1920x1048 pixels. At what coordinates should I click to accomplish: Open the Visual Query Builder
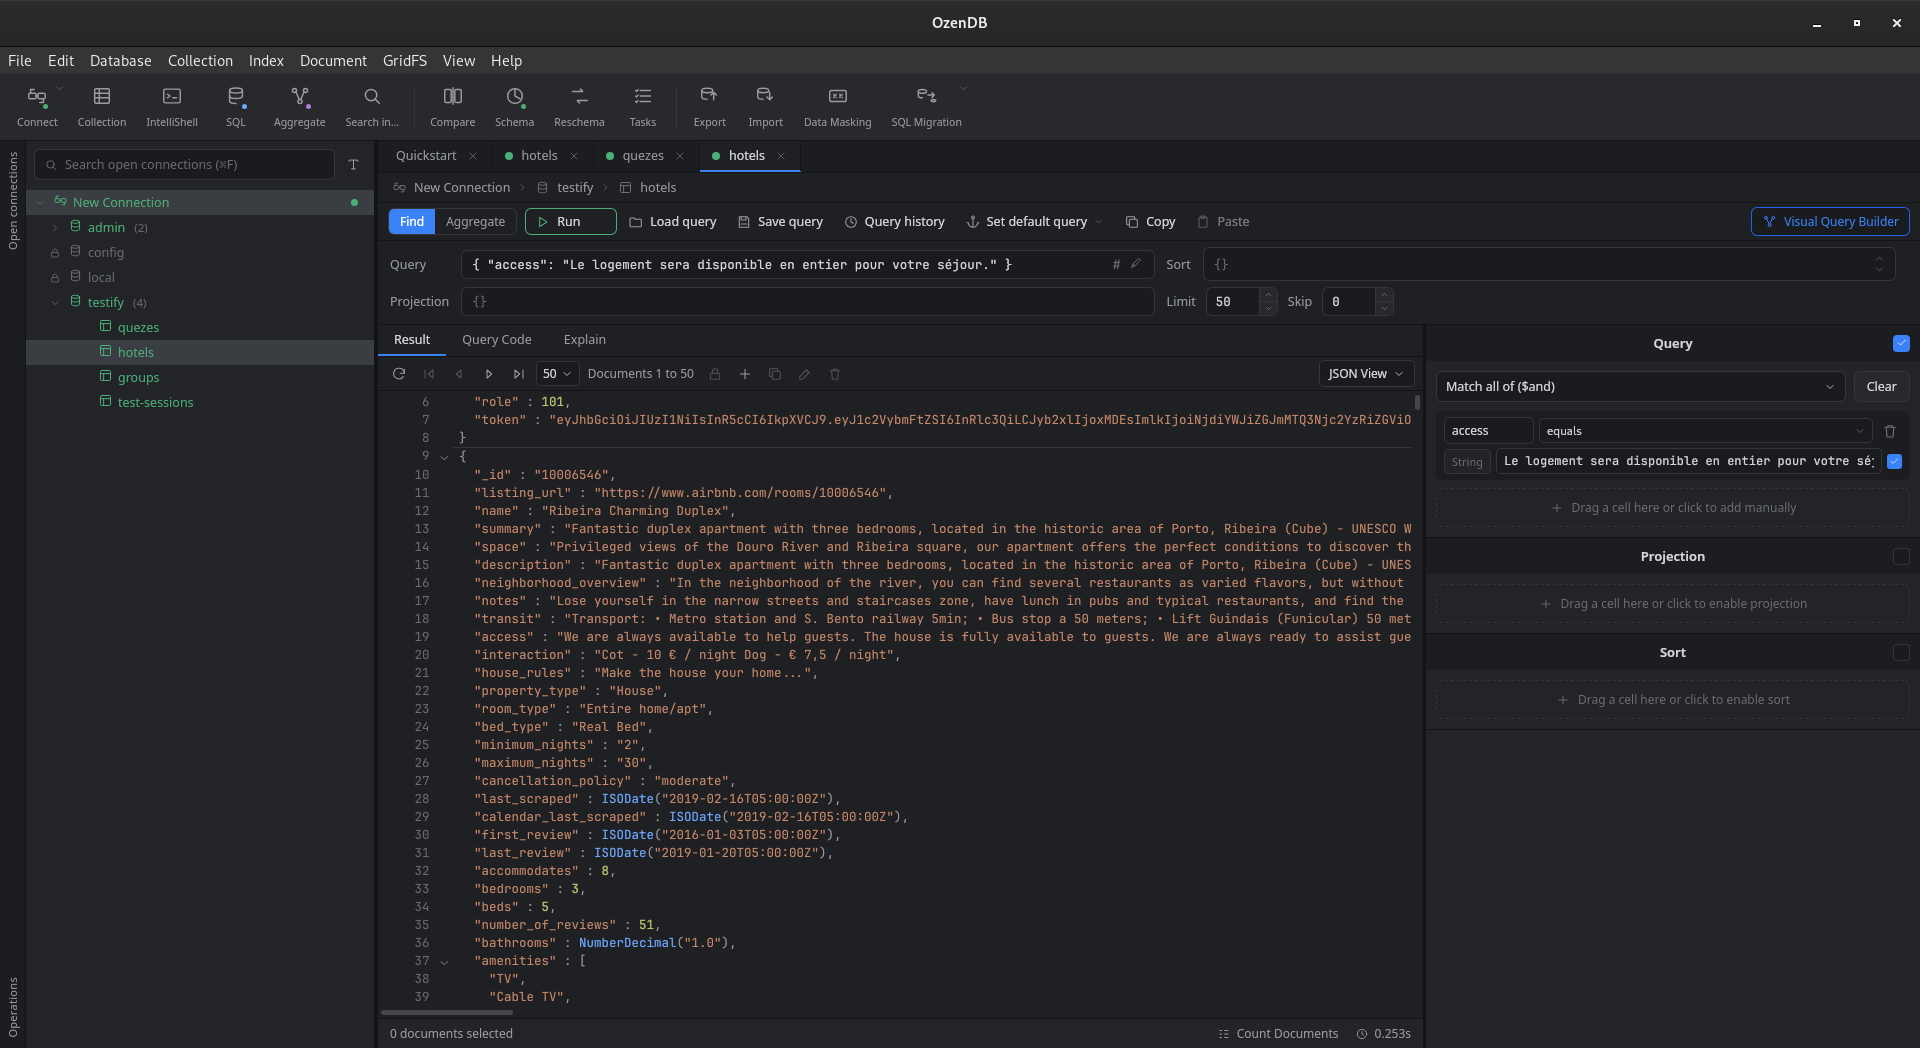pyautogui.click(x=1830, y=221)
